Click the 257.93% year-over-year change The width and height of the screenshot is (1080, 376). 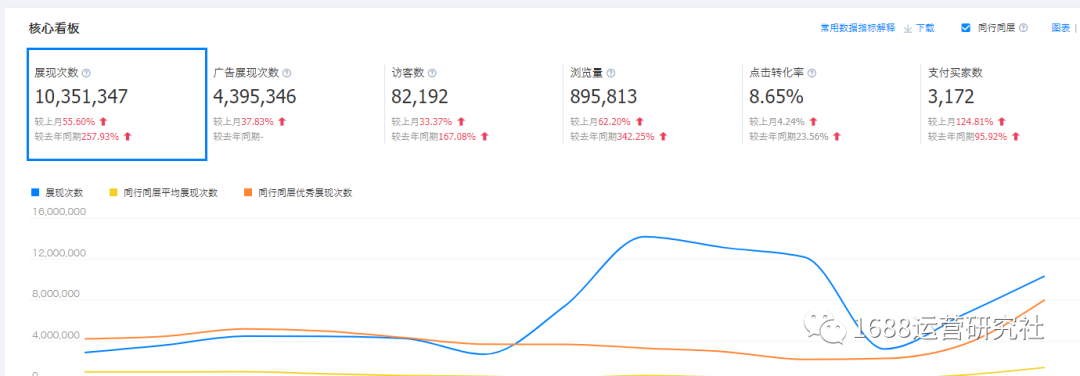pos(100,136)
